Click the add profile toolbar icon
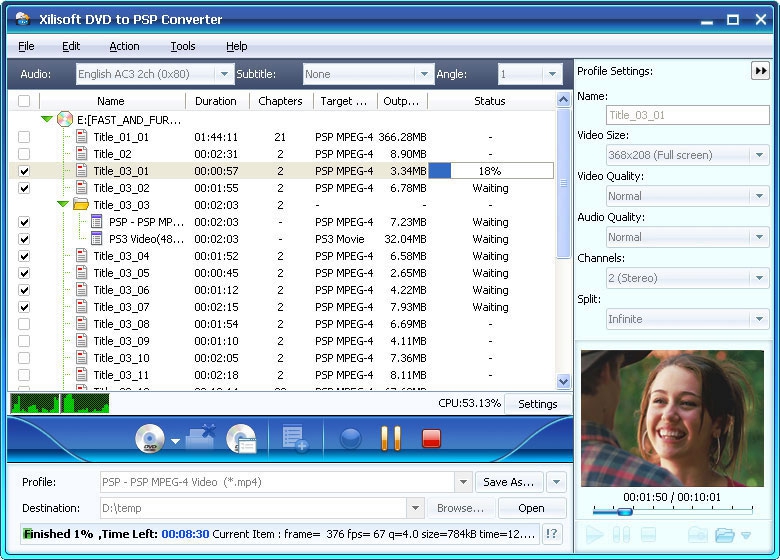Image resolution: width=780 pixels, height=560 pixels. (x=295, y=438)
